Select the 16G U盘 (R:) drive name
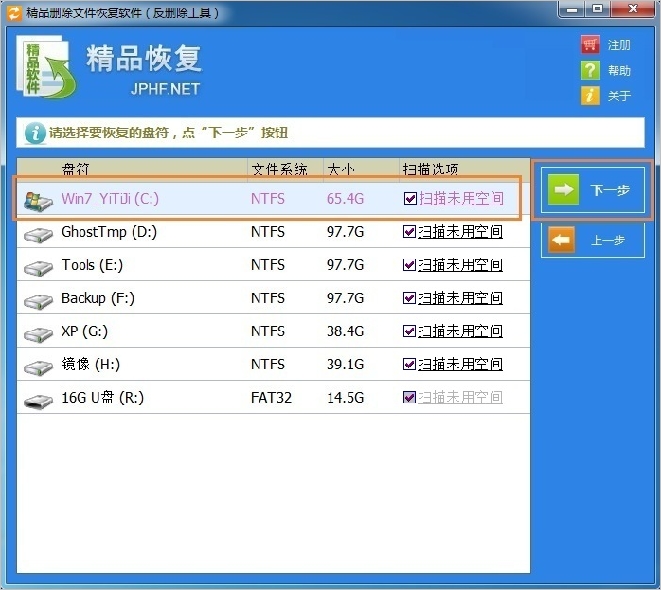 102,397
